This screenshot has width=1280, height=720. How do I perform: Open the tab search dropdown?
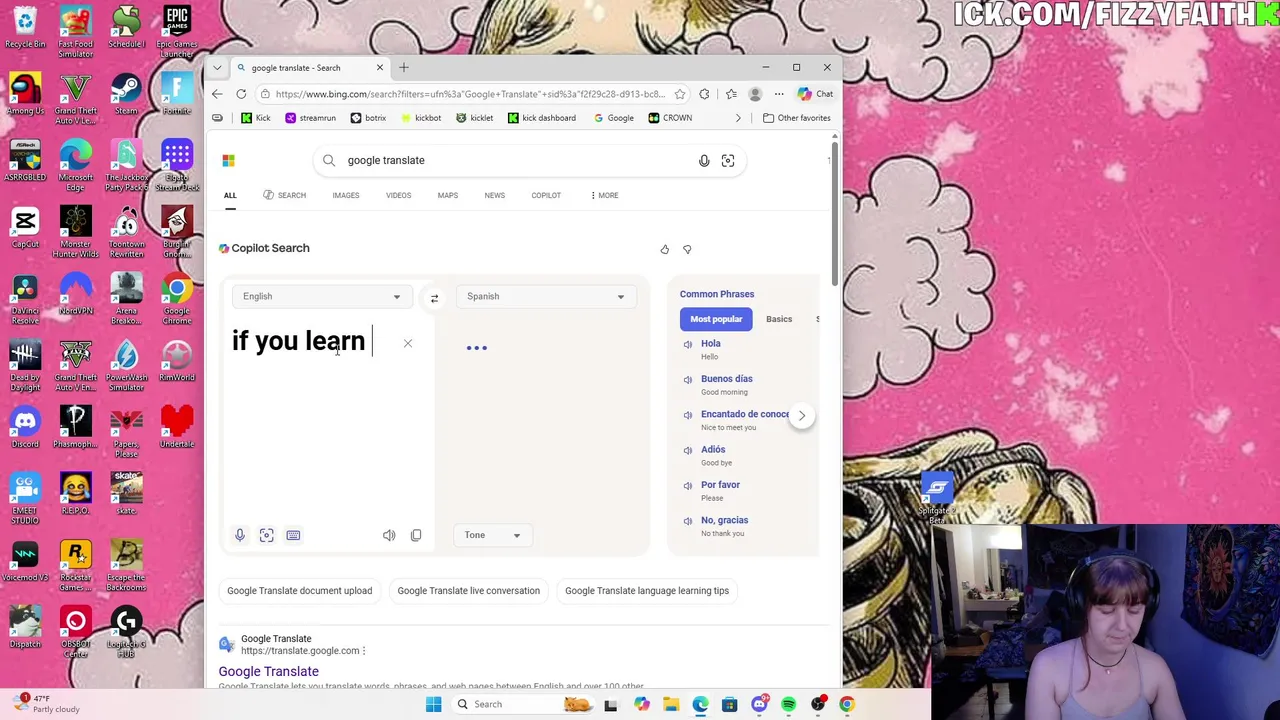pyautogui.click(x=217, y=68)
